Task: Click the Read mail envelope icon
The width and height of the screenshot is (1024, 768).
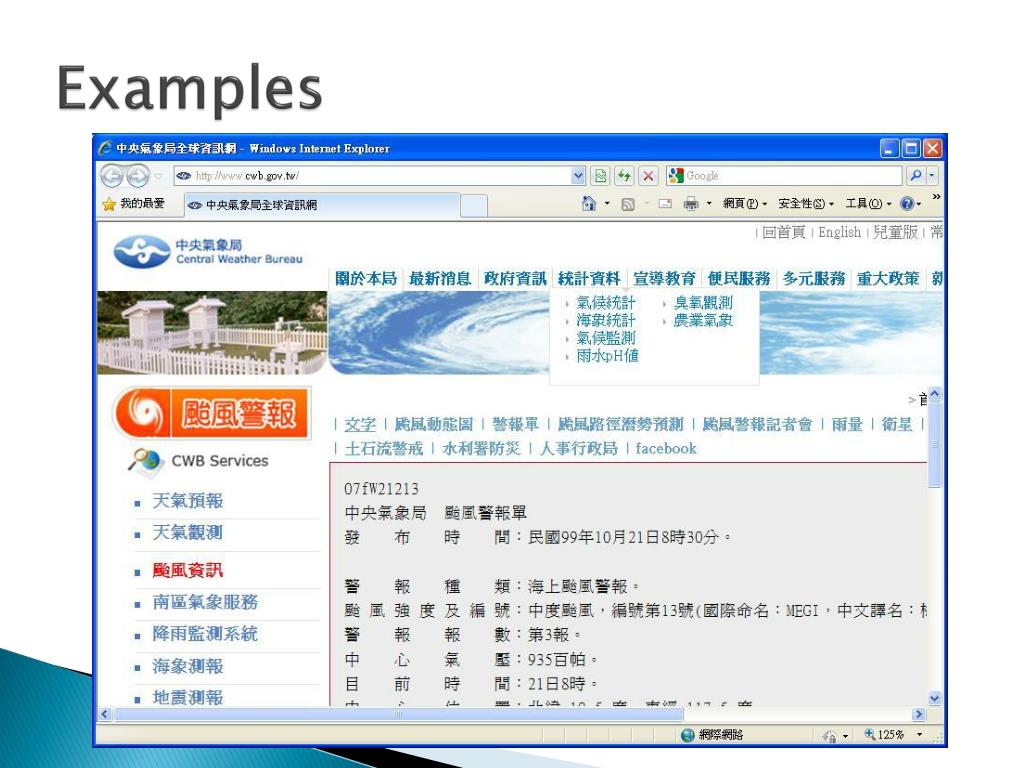Action: [665, 204]
